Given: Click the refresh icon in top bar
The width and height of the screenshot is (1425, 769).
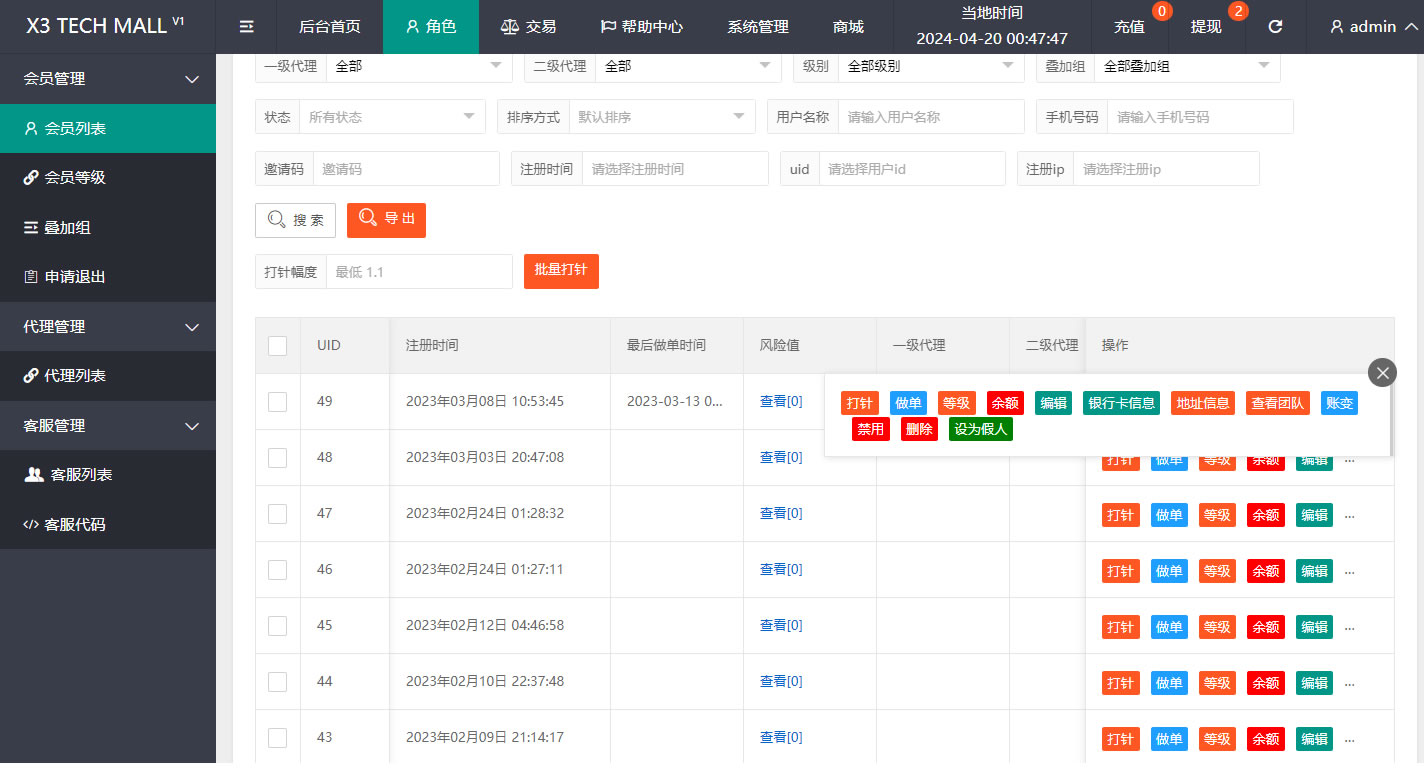Looking at the screenshot, I should pos(1275,27).
